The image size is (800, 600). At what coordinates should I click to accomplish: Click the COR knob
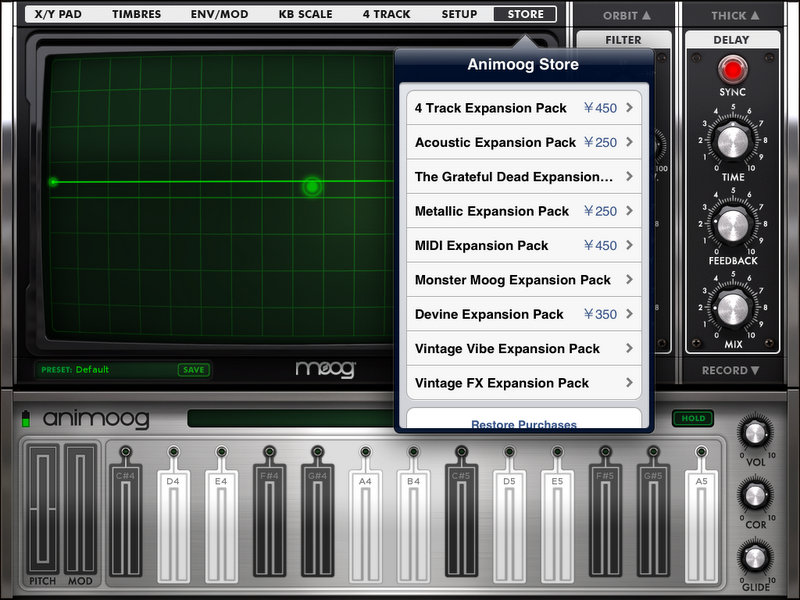tap(755, 495)
